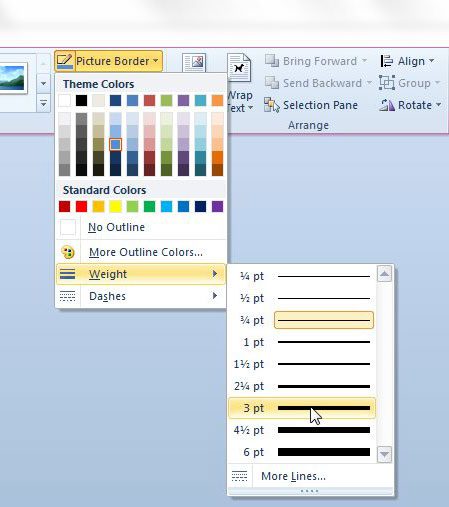Pick the aqua theme color in top row
This screenshot has width=449, height=507.
(200, 100)
